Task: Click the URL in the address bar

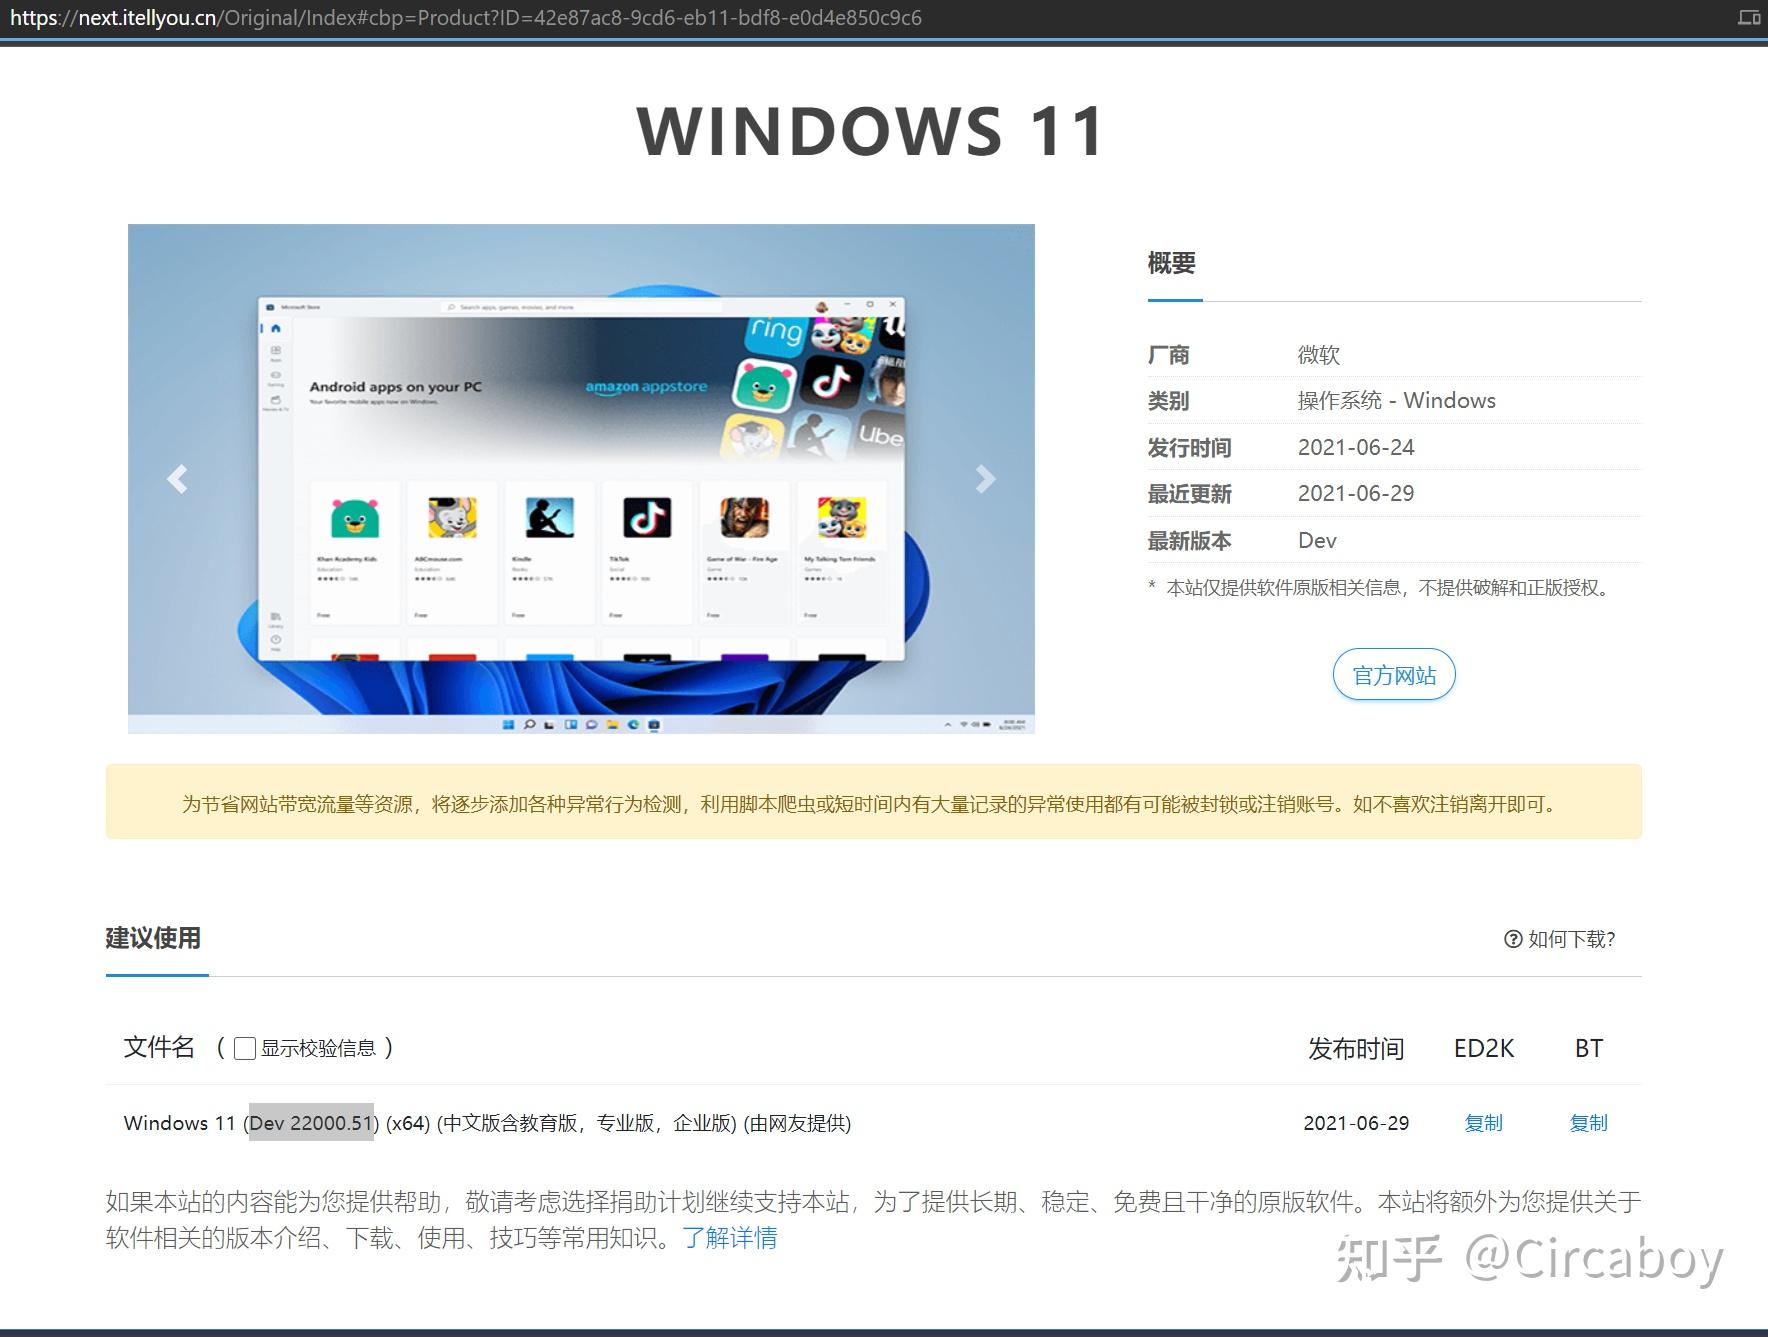Action: click(466, 18)
